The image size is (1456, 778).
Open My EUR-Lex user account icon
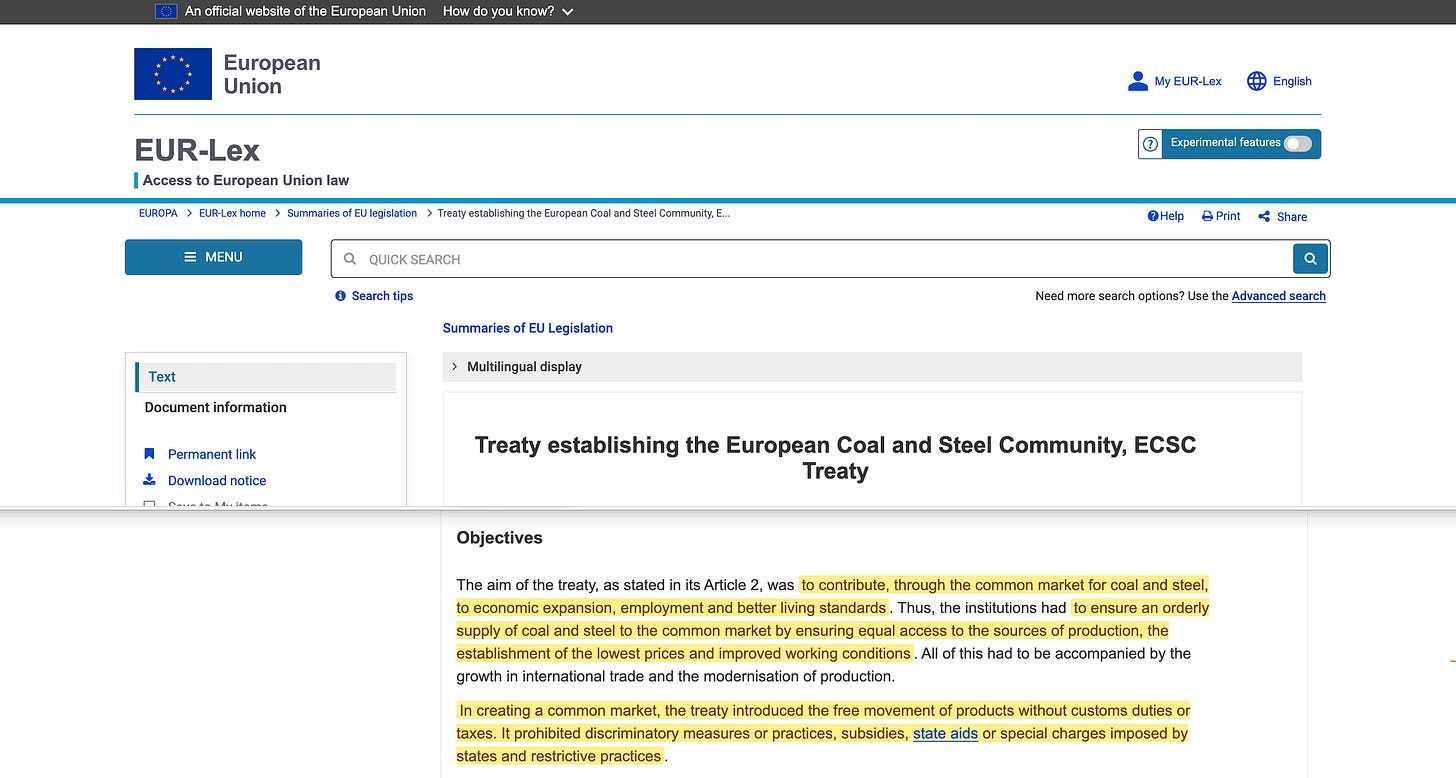click(1137, 81)
